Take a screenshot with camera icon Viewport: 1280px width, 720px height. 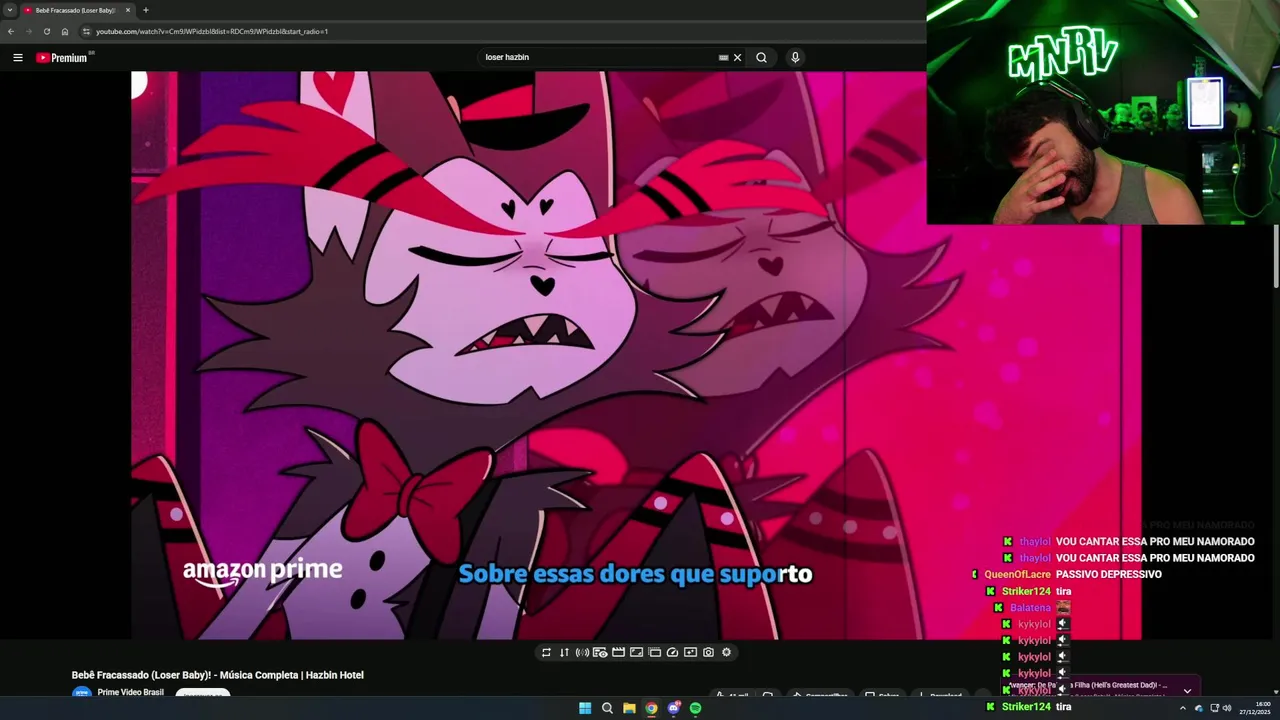pyautogui.click(x=708, y=652)
